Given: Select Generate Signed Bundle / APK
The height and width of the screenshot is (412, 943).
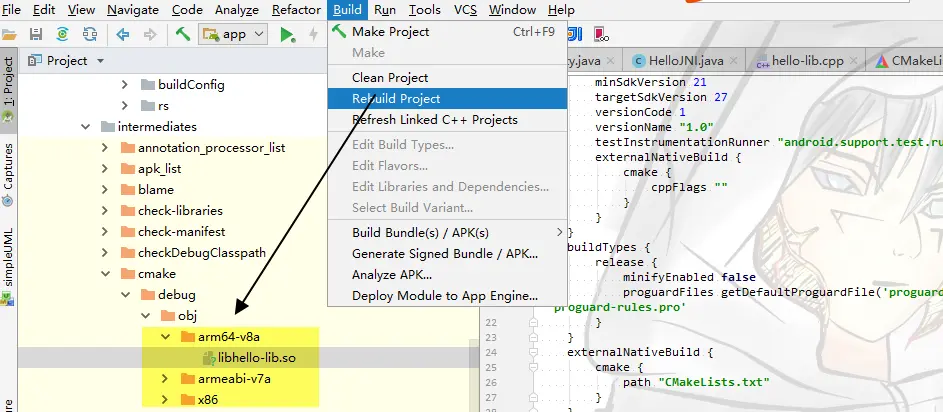Looking at the screenshot, I should pyautogui.click(x=447, y=254).
